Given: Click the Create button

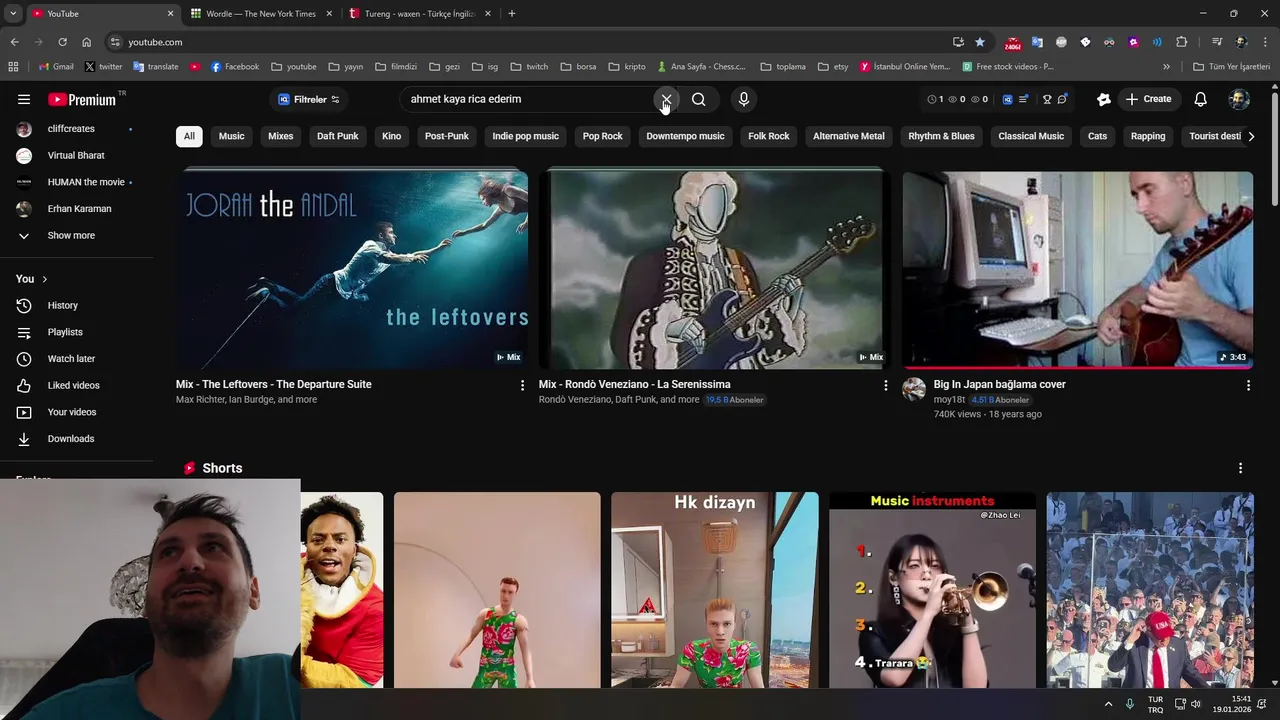Looking at the screenshot, I should pyautogui.click(x=1148, y=99).
